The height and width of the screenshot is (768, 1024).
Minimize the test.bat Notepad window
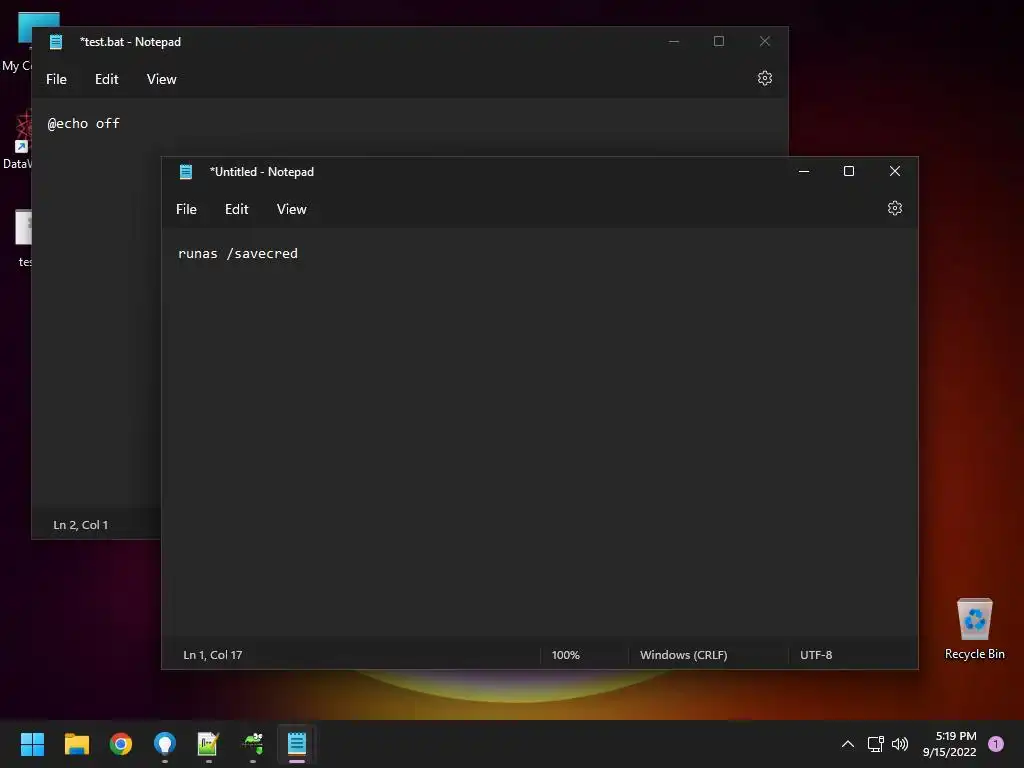pos(674,41)
